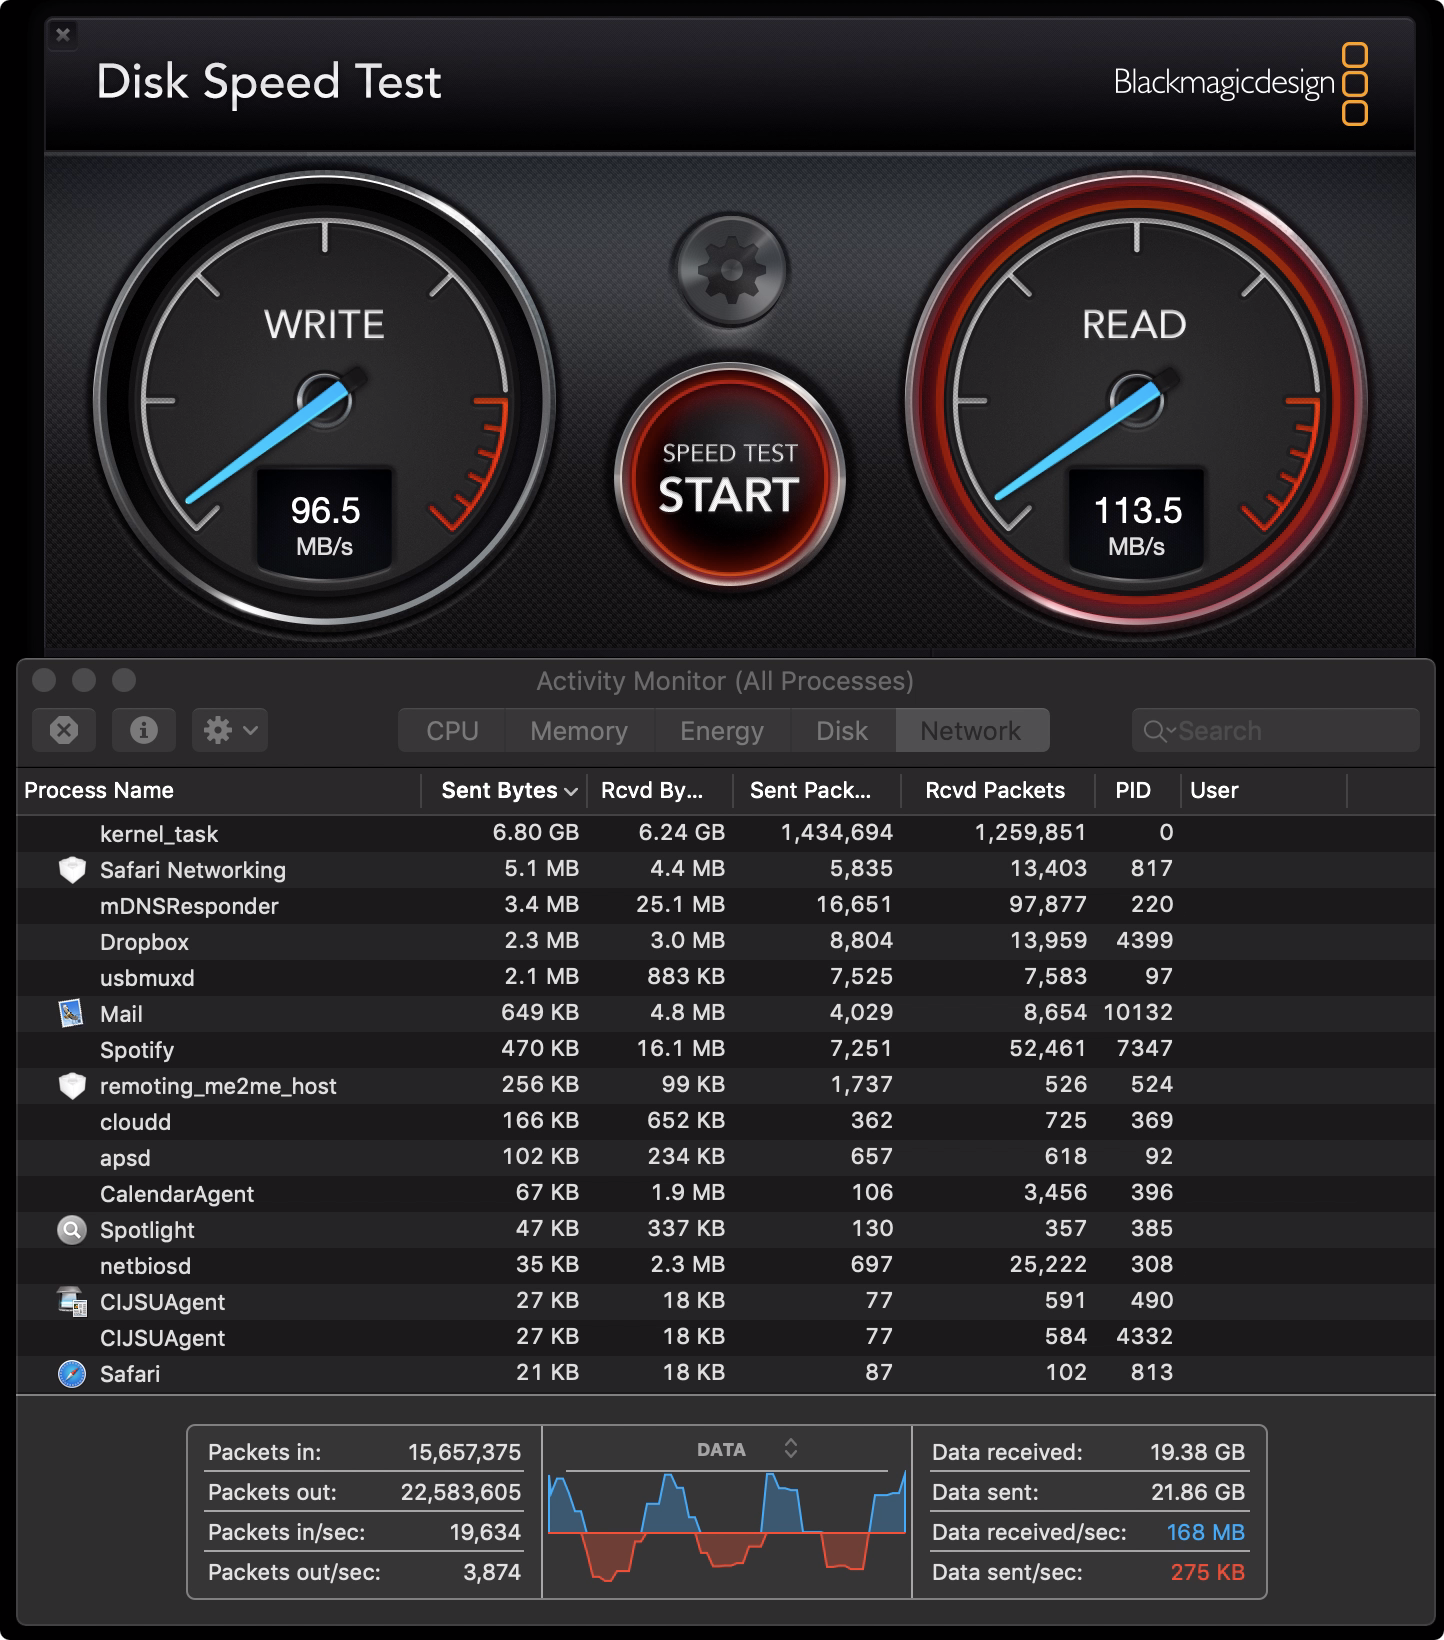The width and height of the screenshot is (1444, 1640).
Task: Open the search magnifier options
Action: click(1159, 731)
